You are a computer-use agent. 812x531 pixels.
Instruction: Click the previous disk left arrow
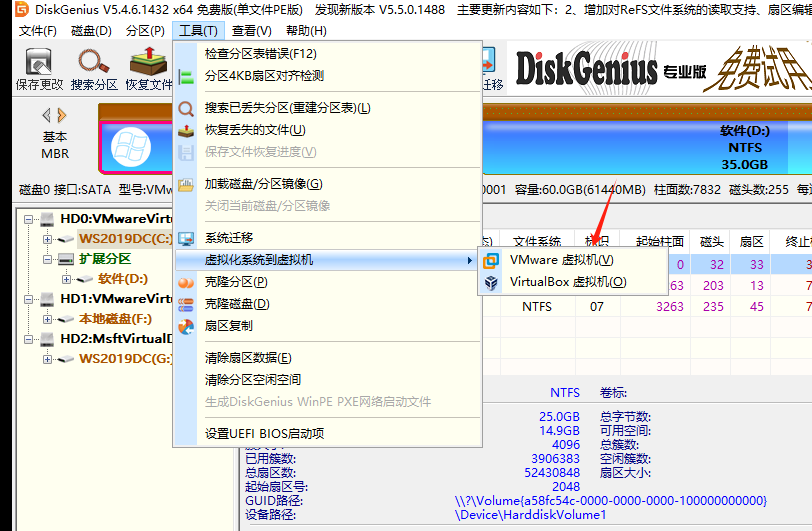[x=47, y=115]
